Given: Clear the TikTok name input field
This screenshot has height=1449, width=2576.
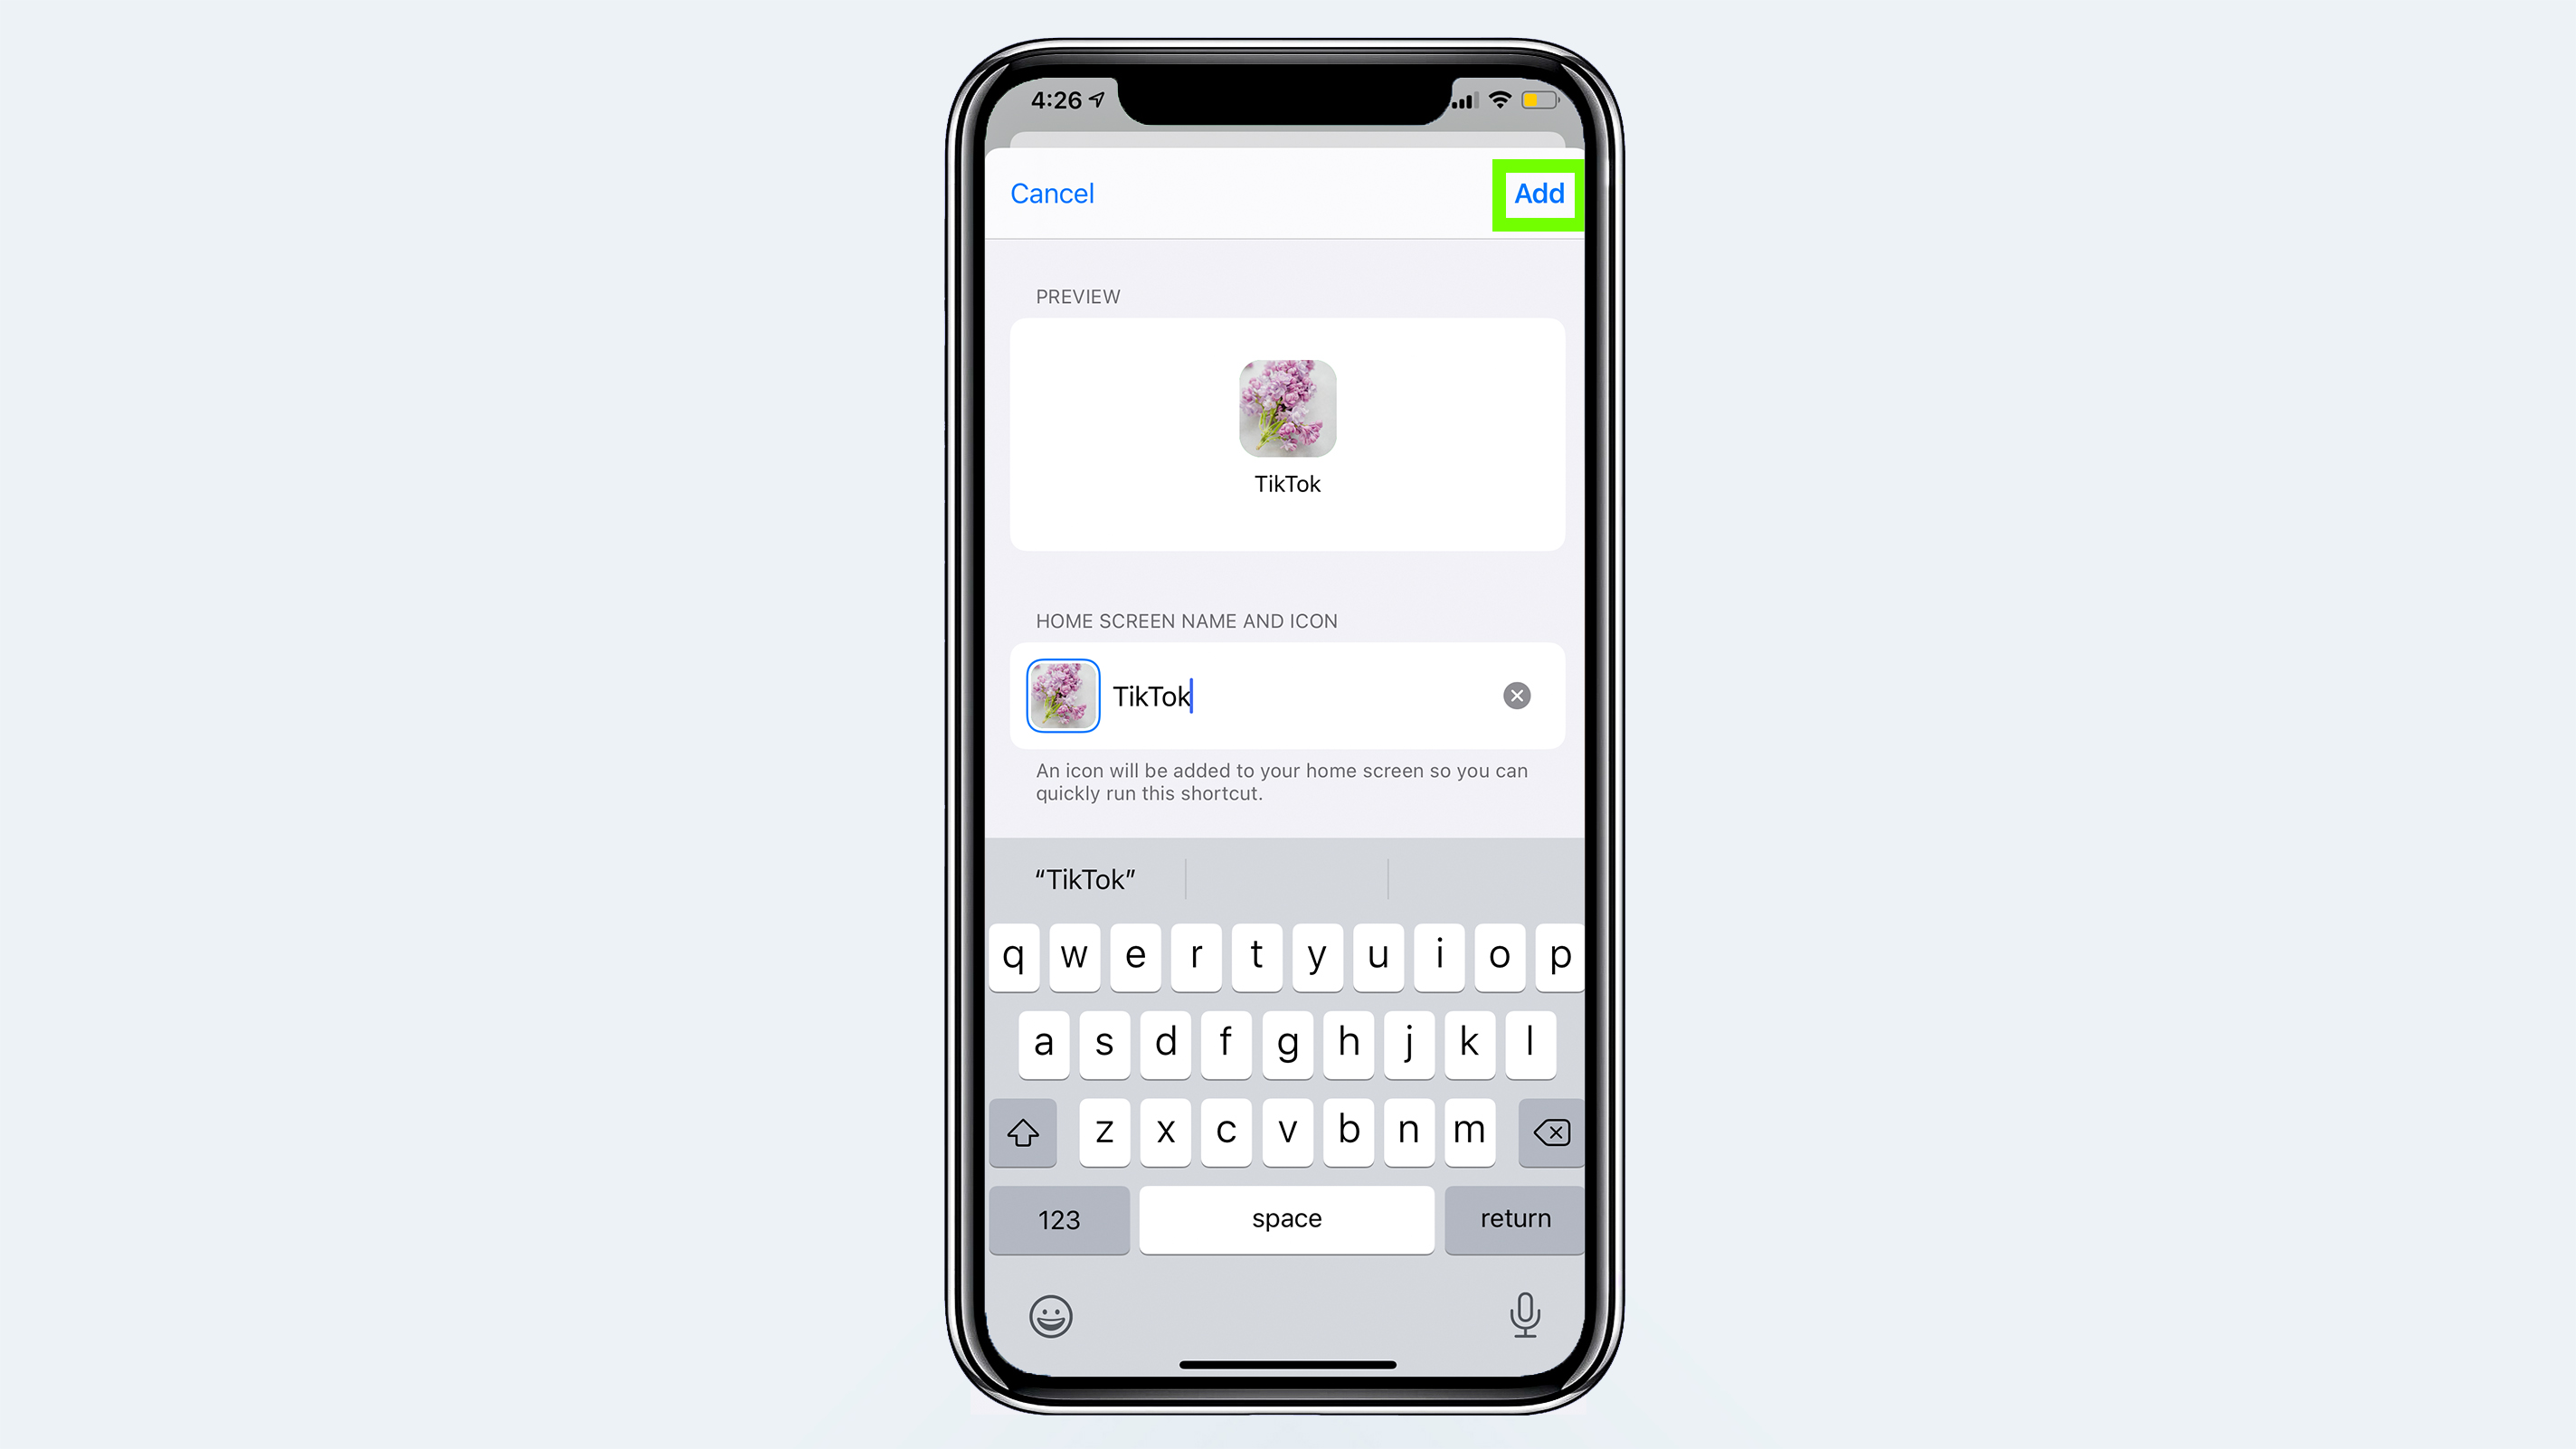Looking at the screenshot, I should click(x=1516, y=696).
